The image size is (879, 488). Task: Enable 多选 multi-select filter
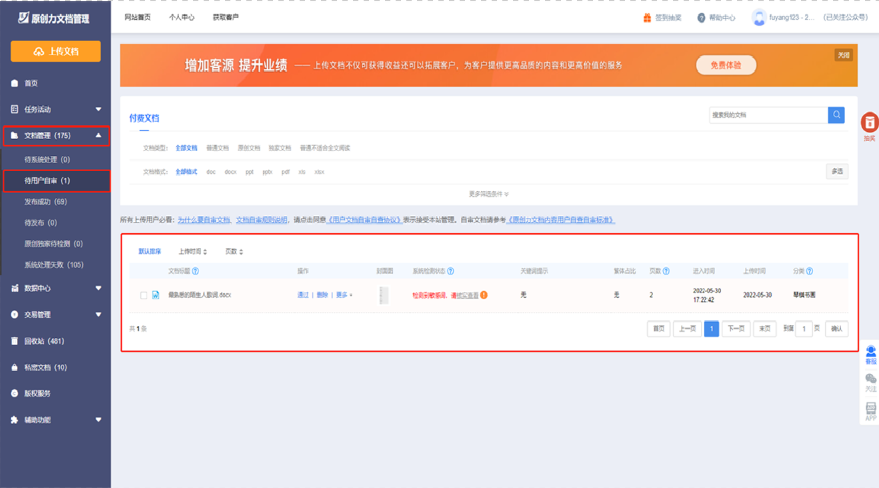837,172
